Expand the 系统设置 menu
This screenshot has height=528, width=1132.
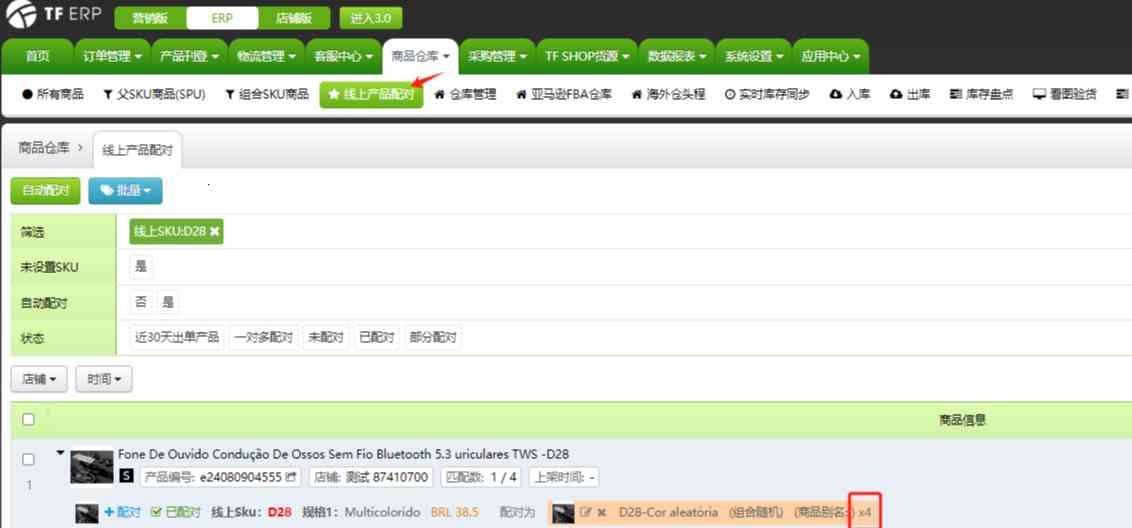pyautogui.click(x=754, y=56)
